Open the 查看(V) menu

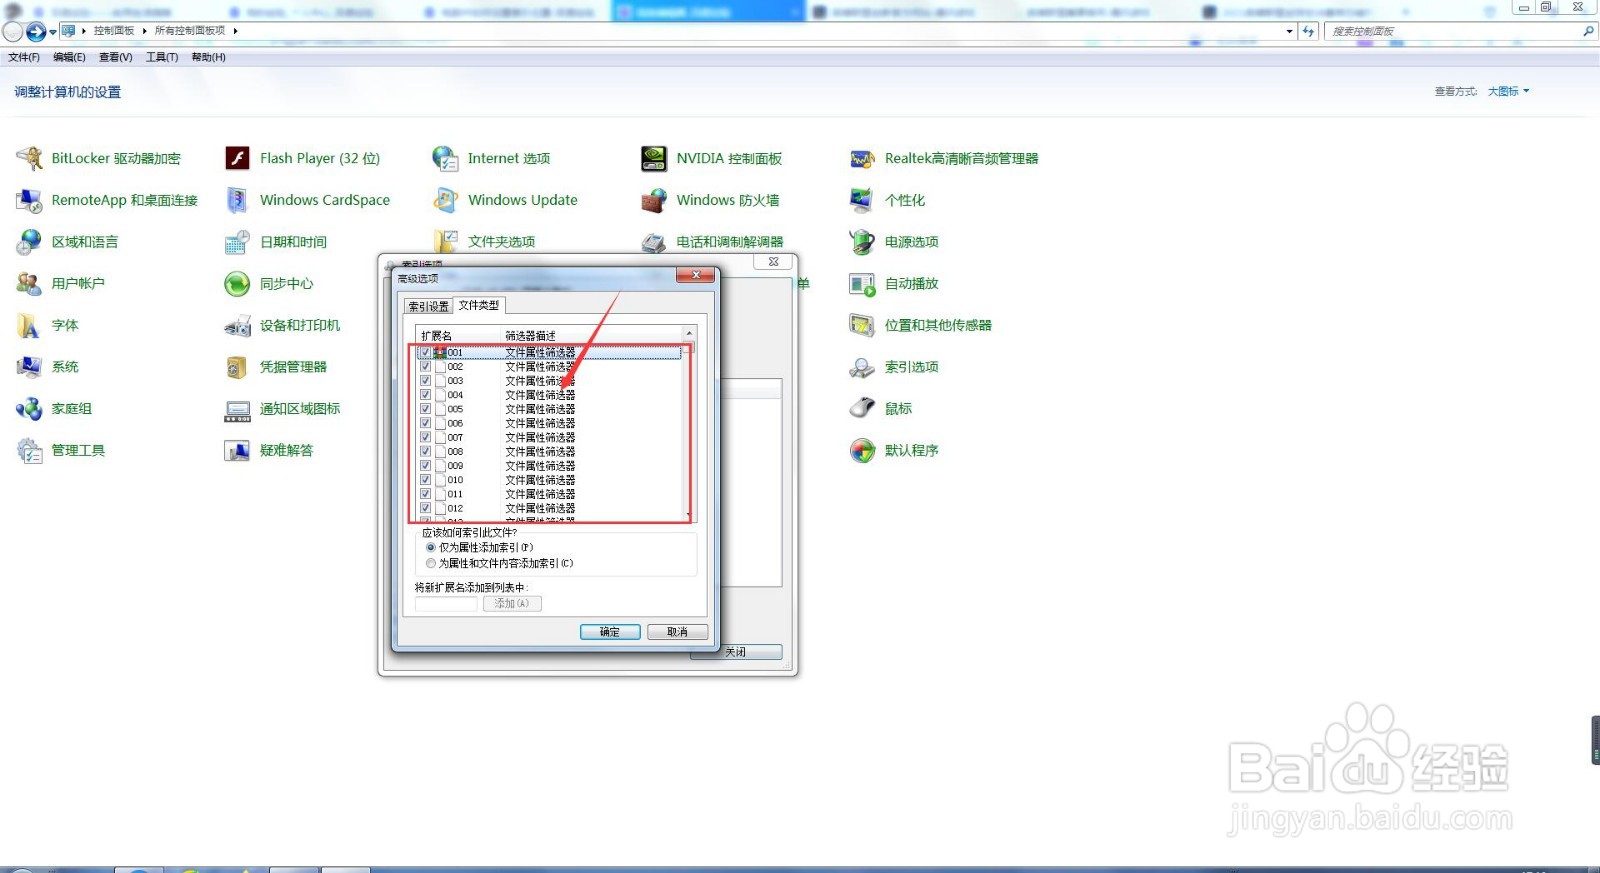(116, 57)
